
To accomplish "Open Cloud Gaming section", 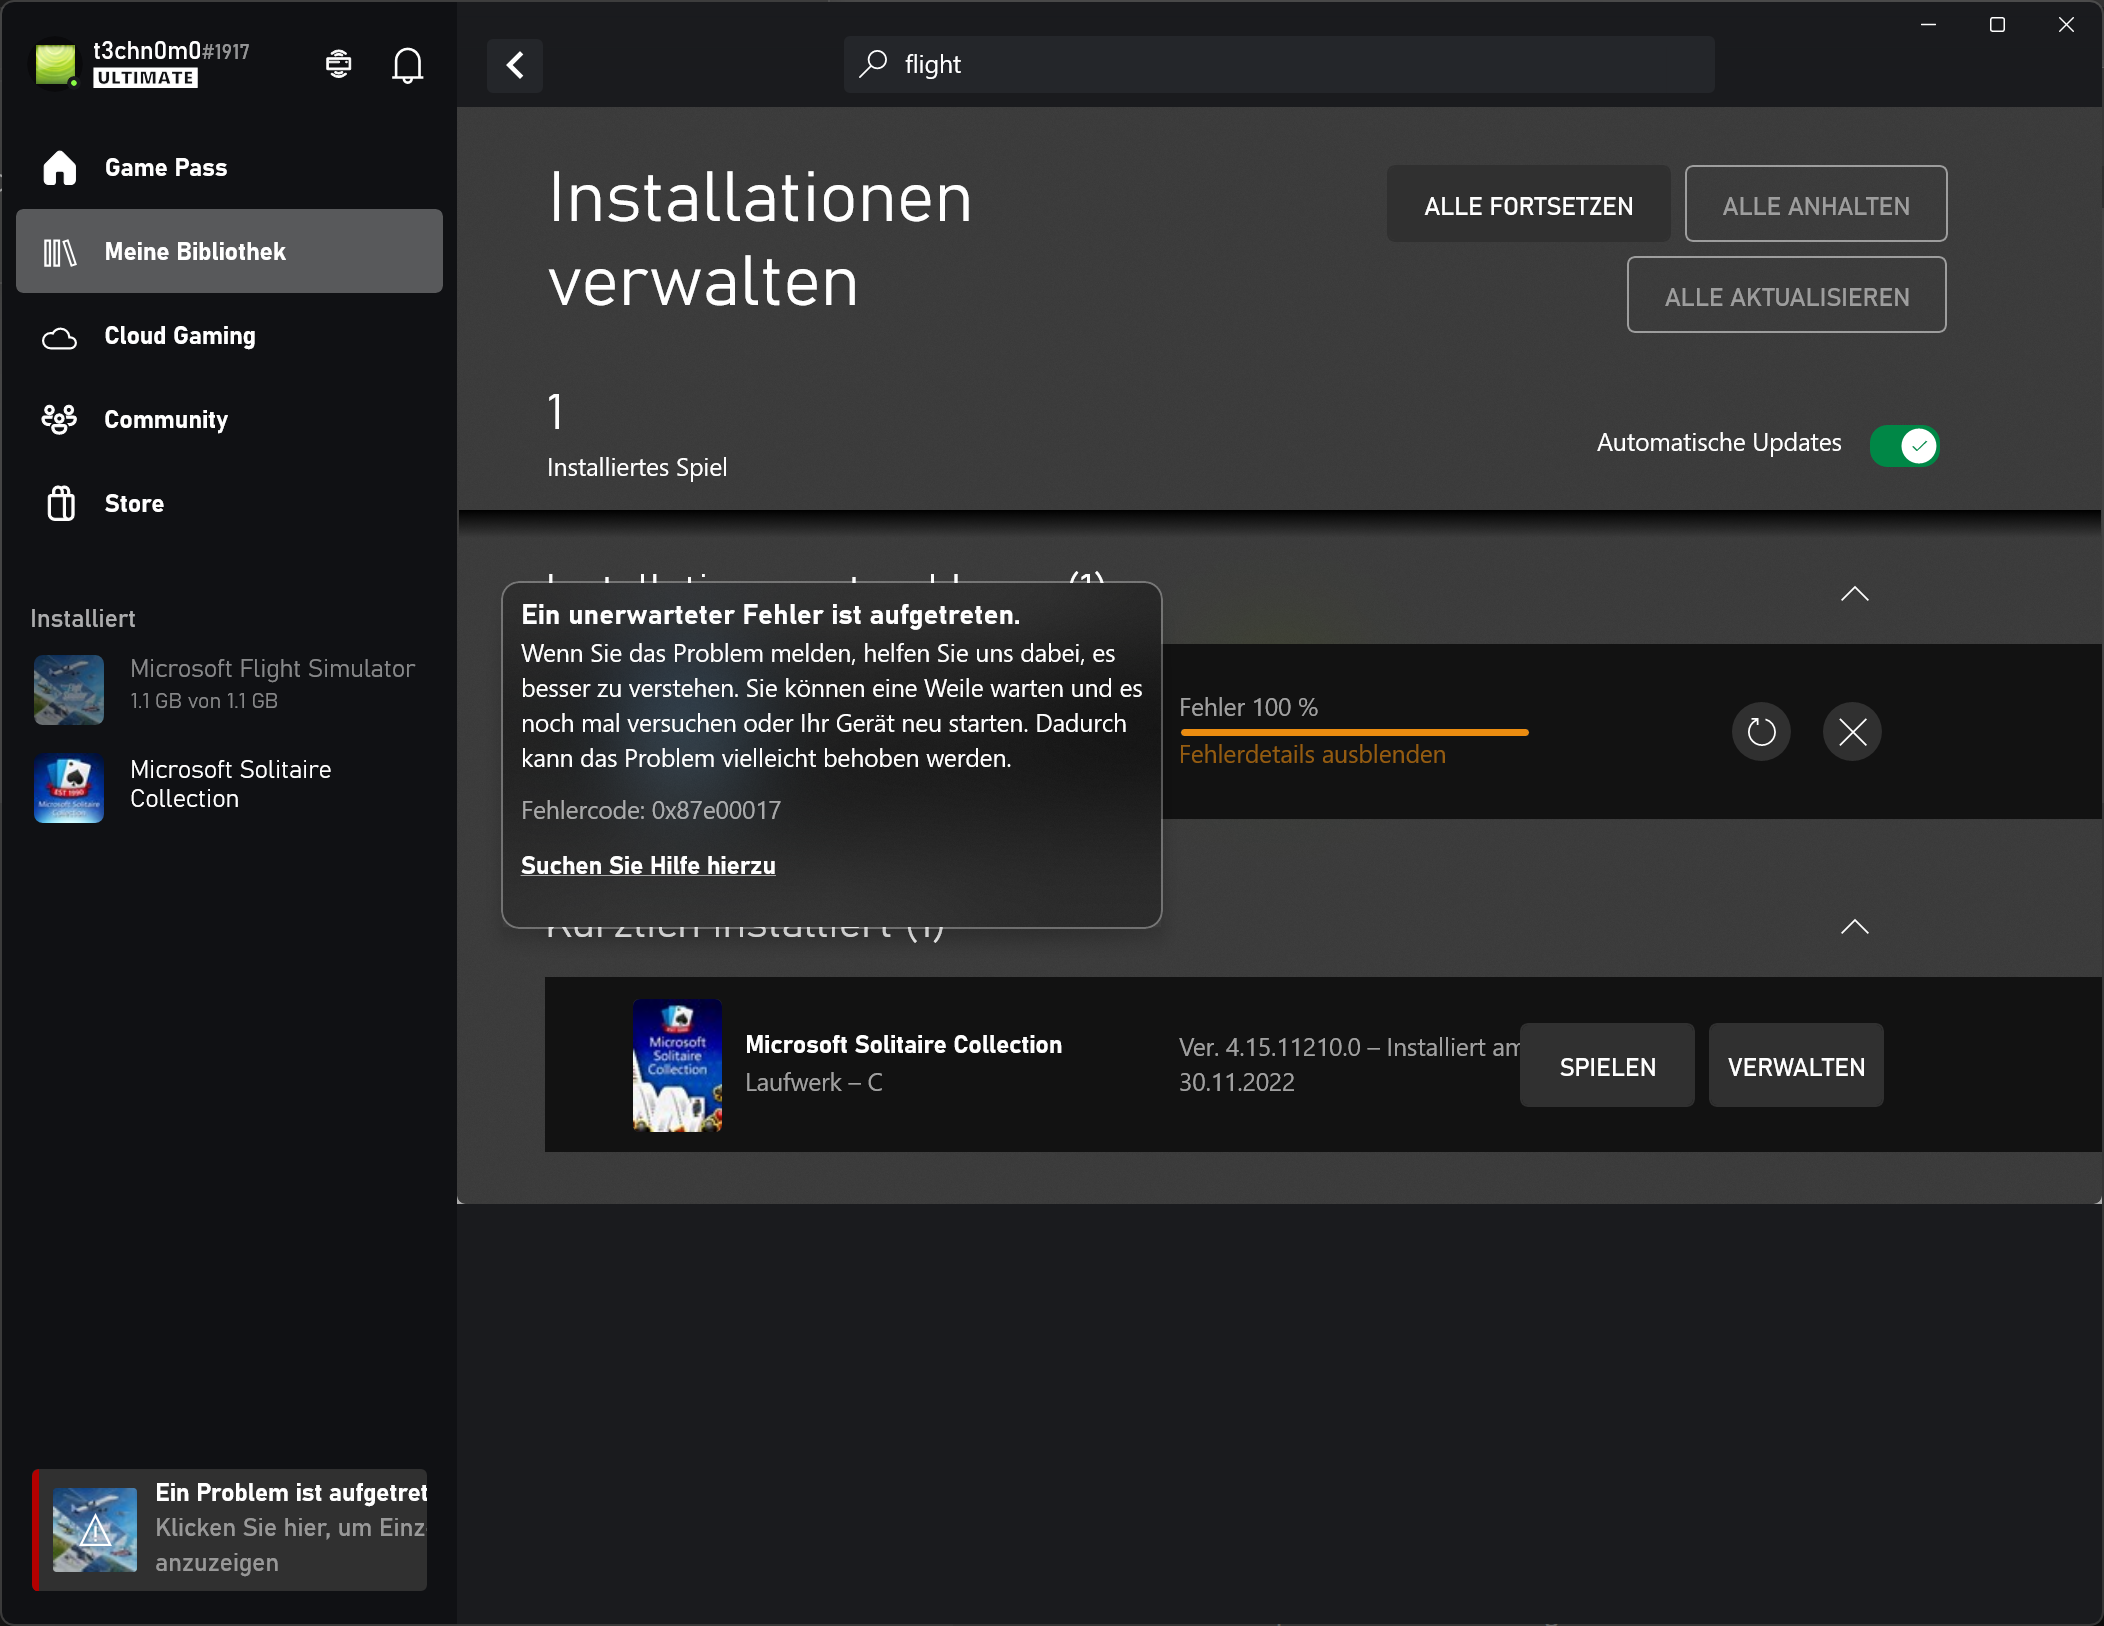I will [x=179, y=336].
